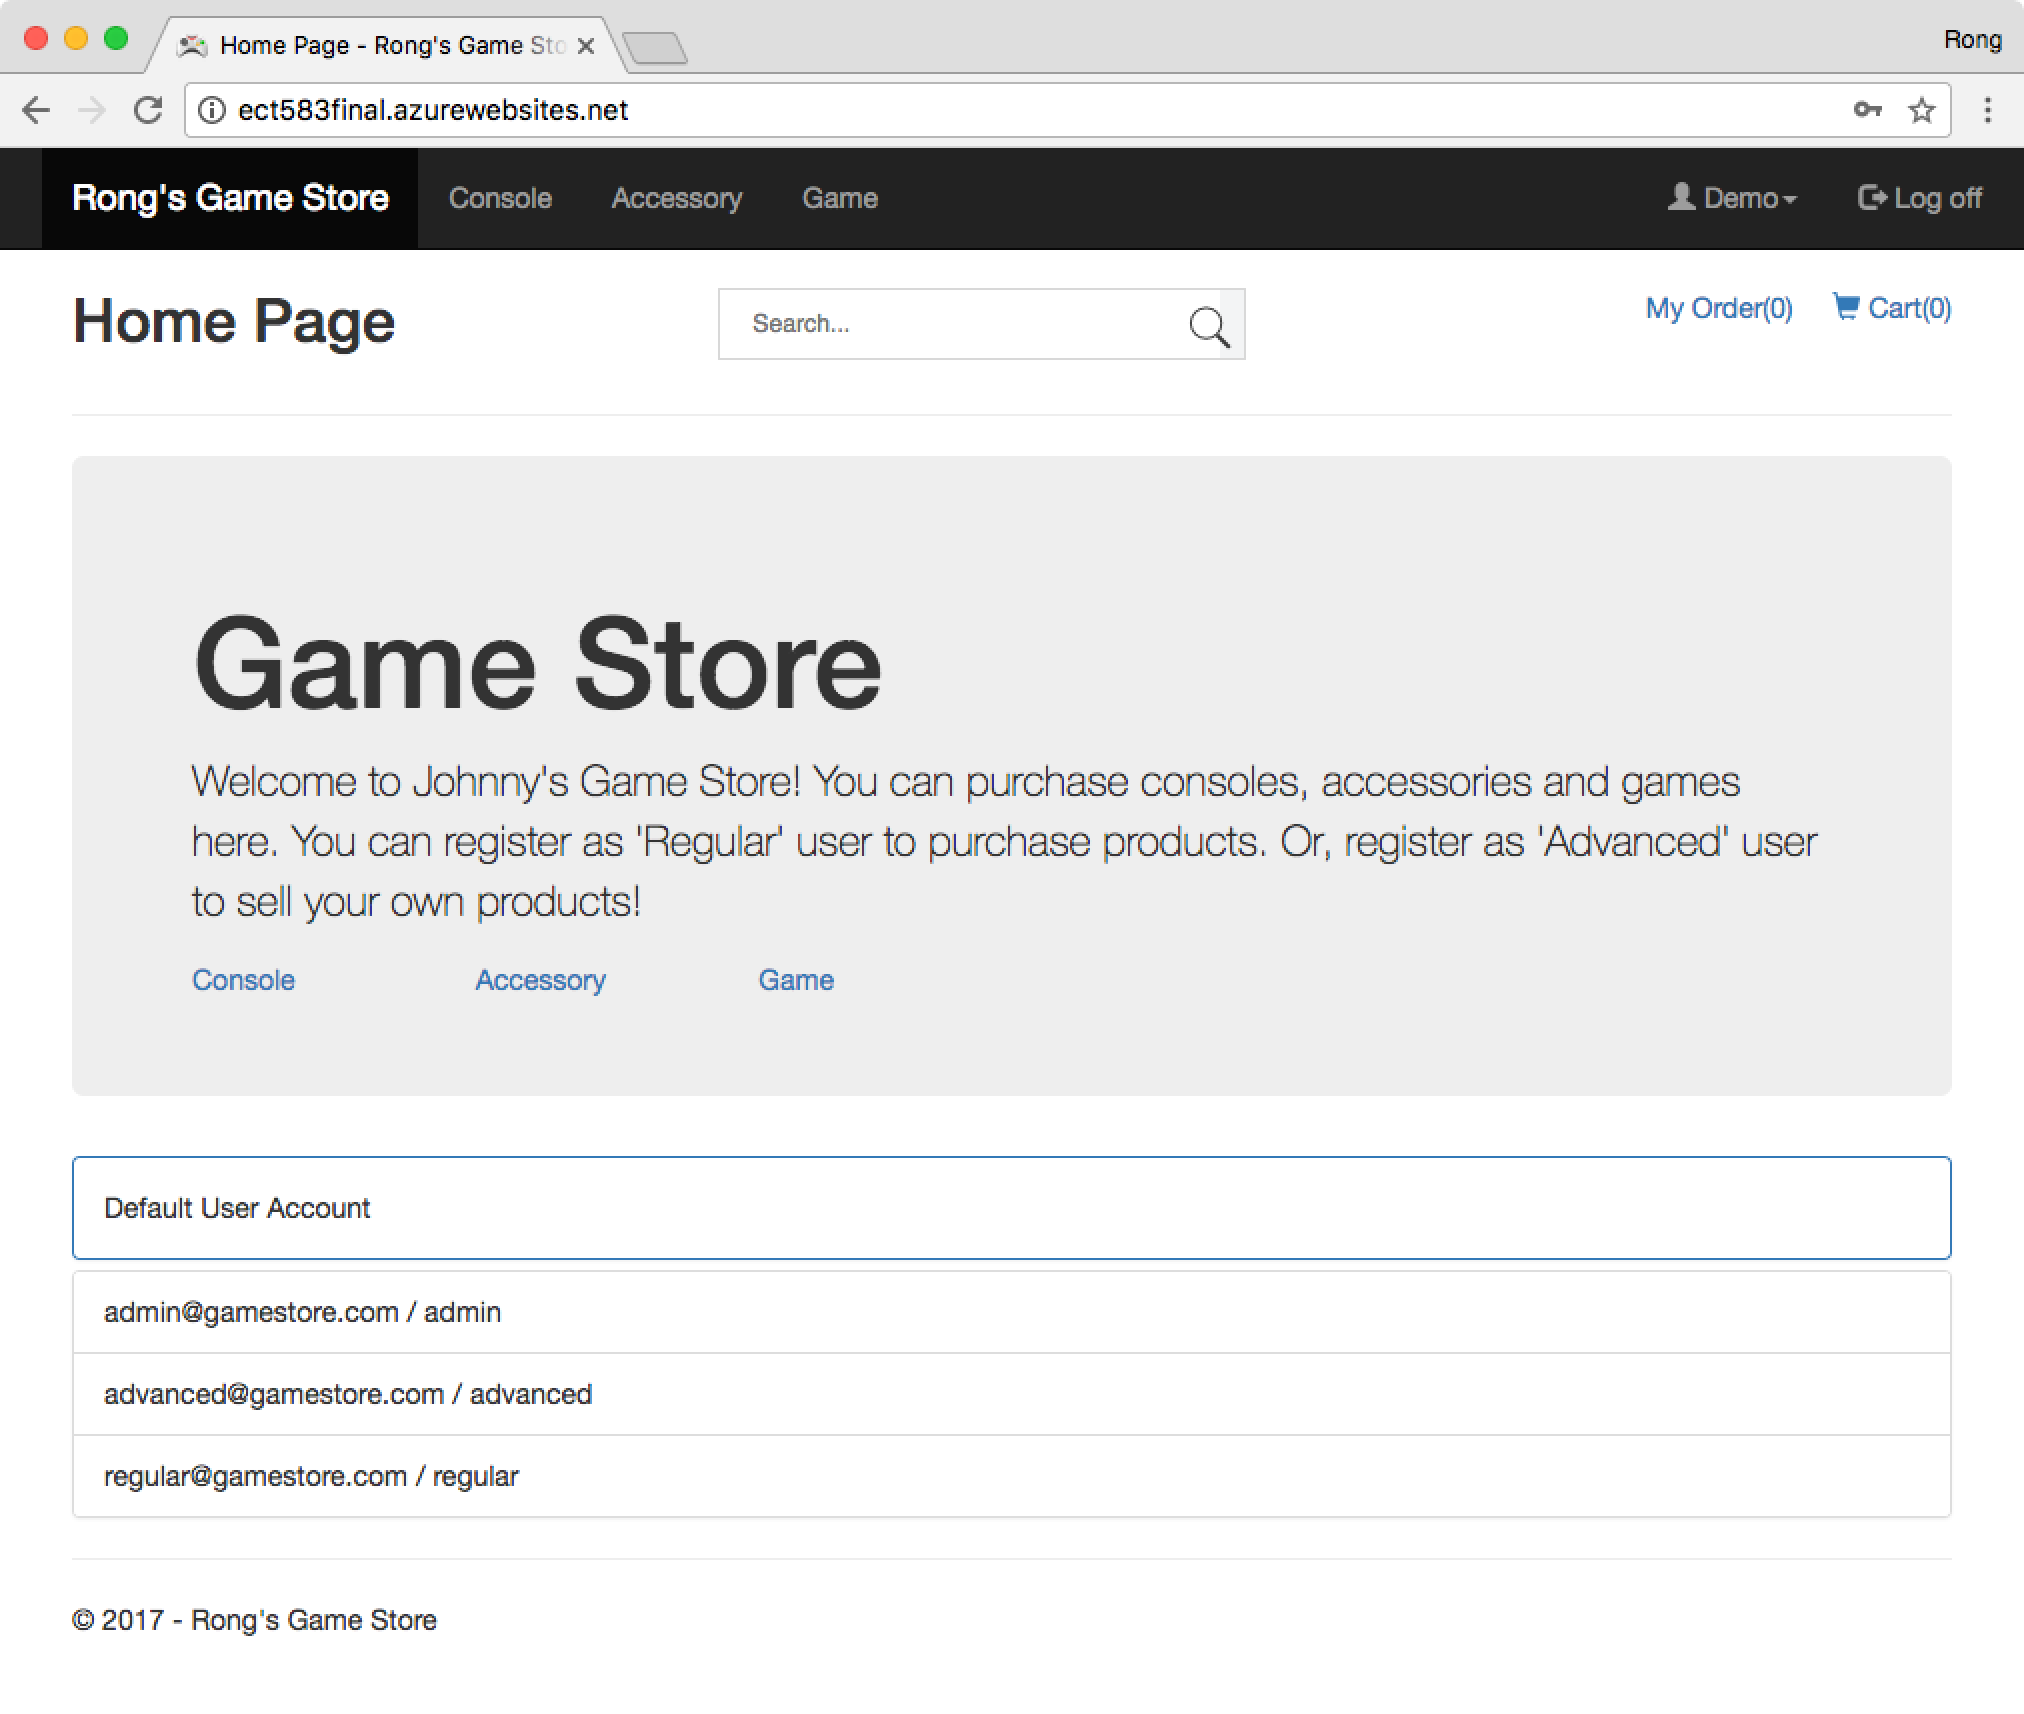The width and height of the screenshot is (2024, 1714).
Task: Open Rong's Game Store brand link
Action: [230, 198]
